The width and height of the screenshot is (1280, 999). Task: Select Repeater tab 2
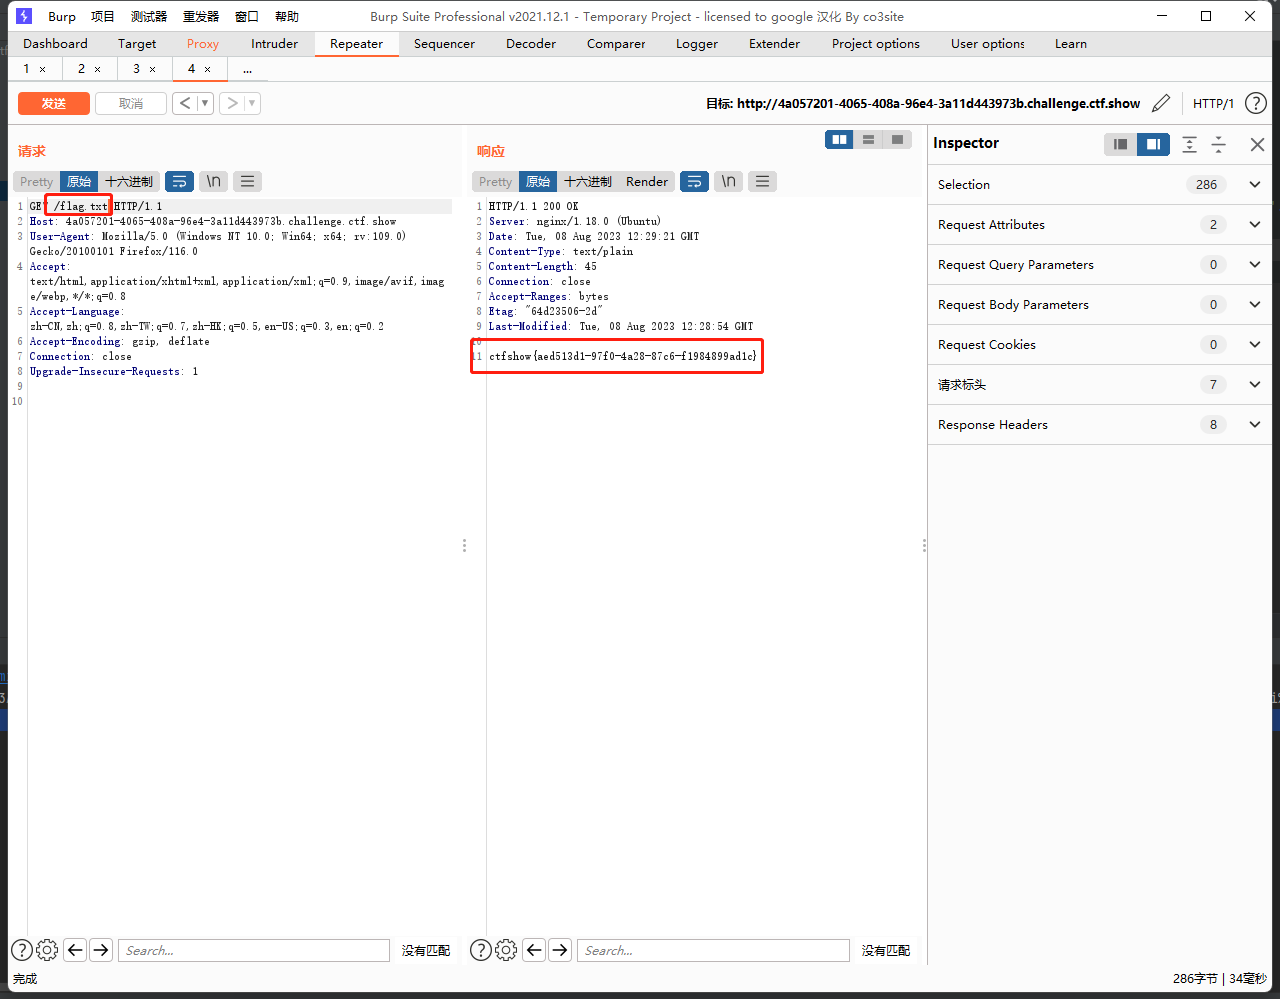click(81, 68)
